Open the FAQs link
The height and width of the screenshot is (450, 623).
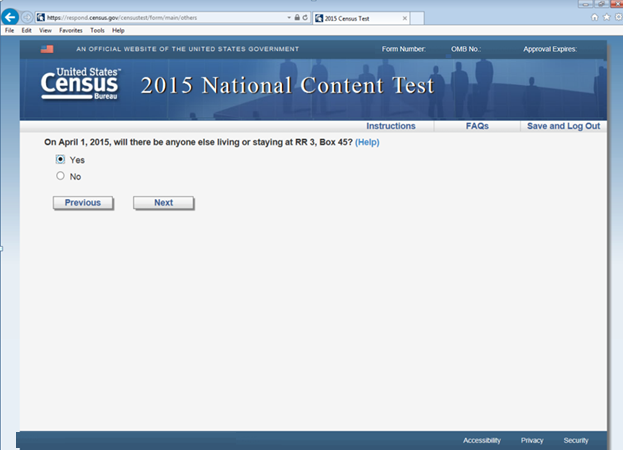pos(477,126)
